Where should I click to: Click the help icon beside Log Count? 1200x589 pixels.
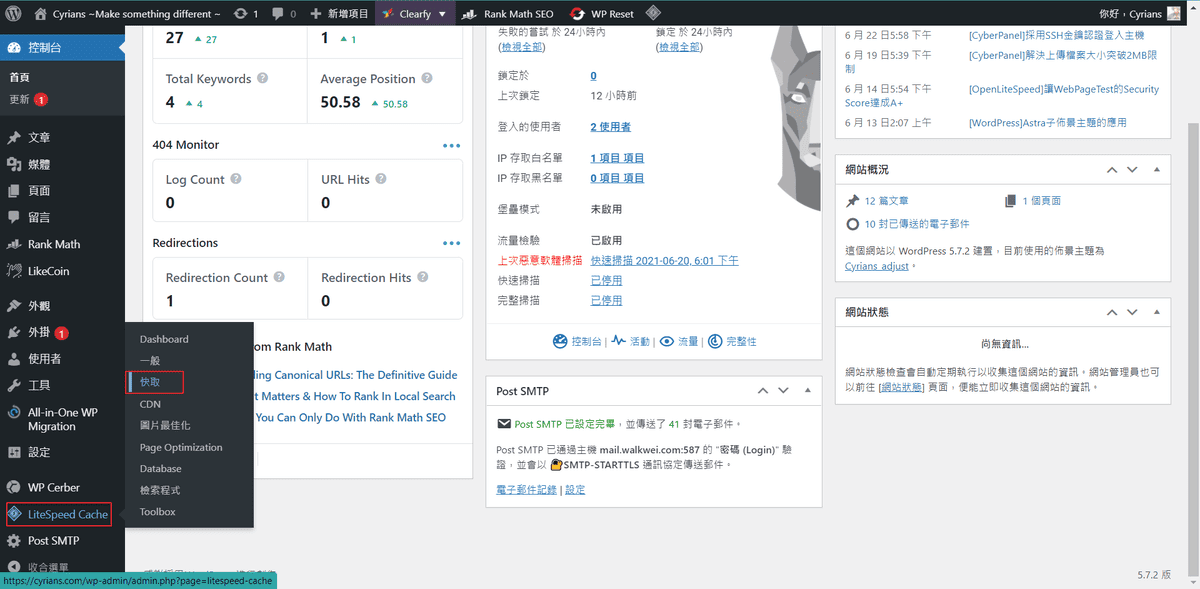click(236, 179)
